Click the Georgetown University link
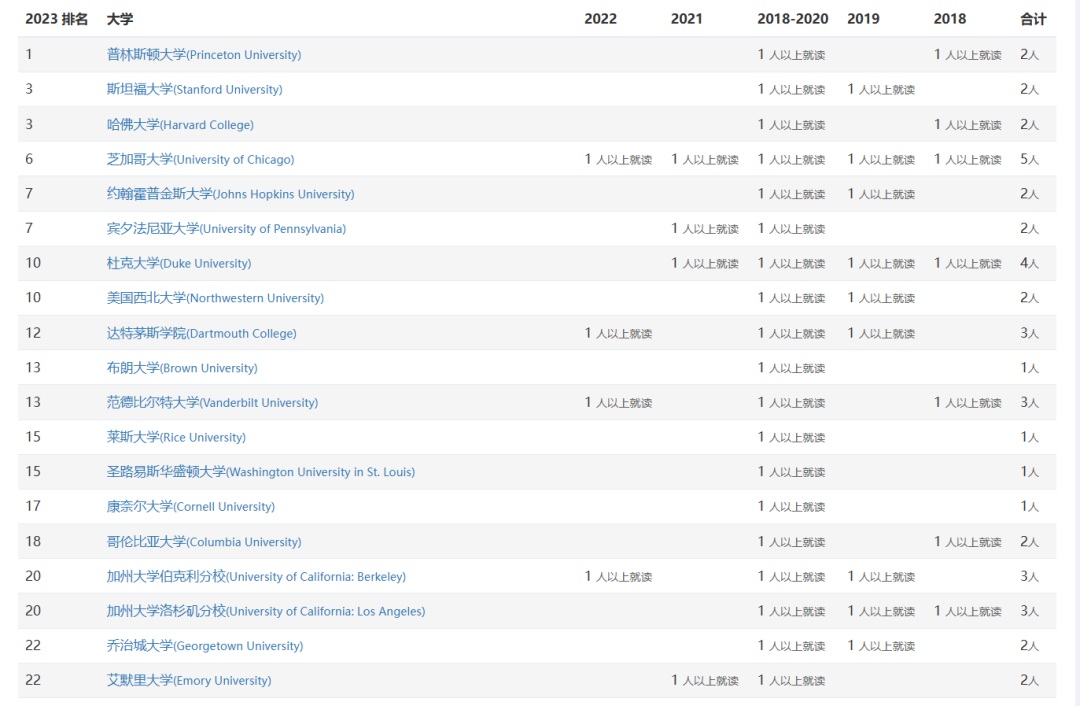 tap(205, 646)
